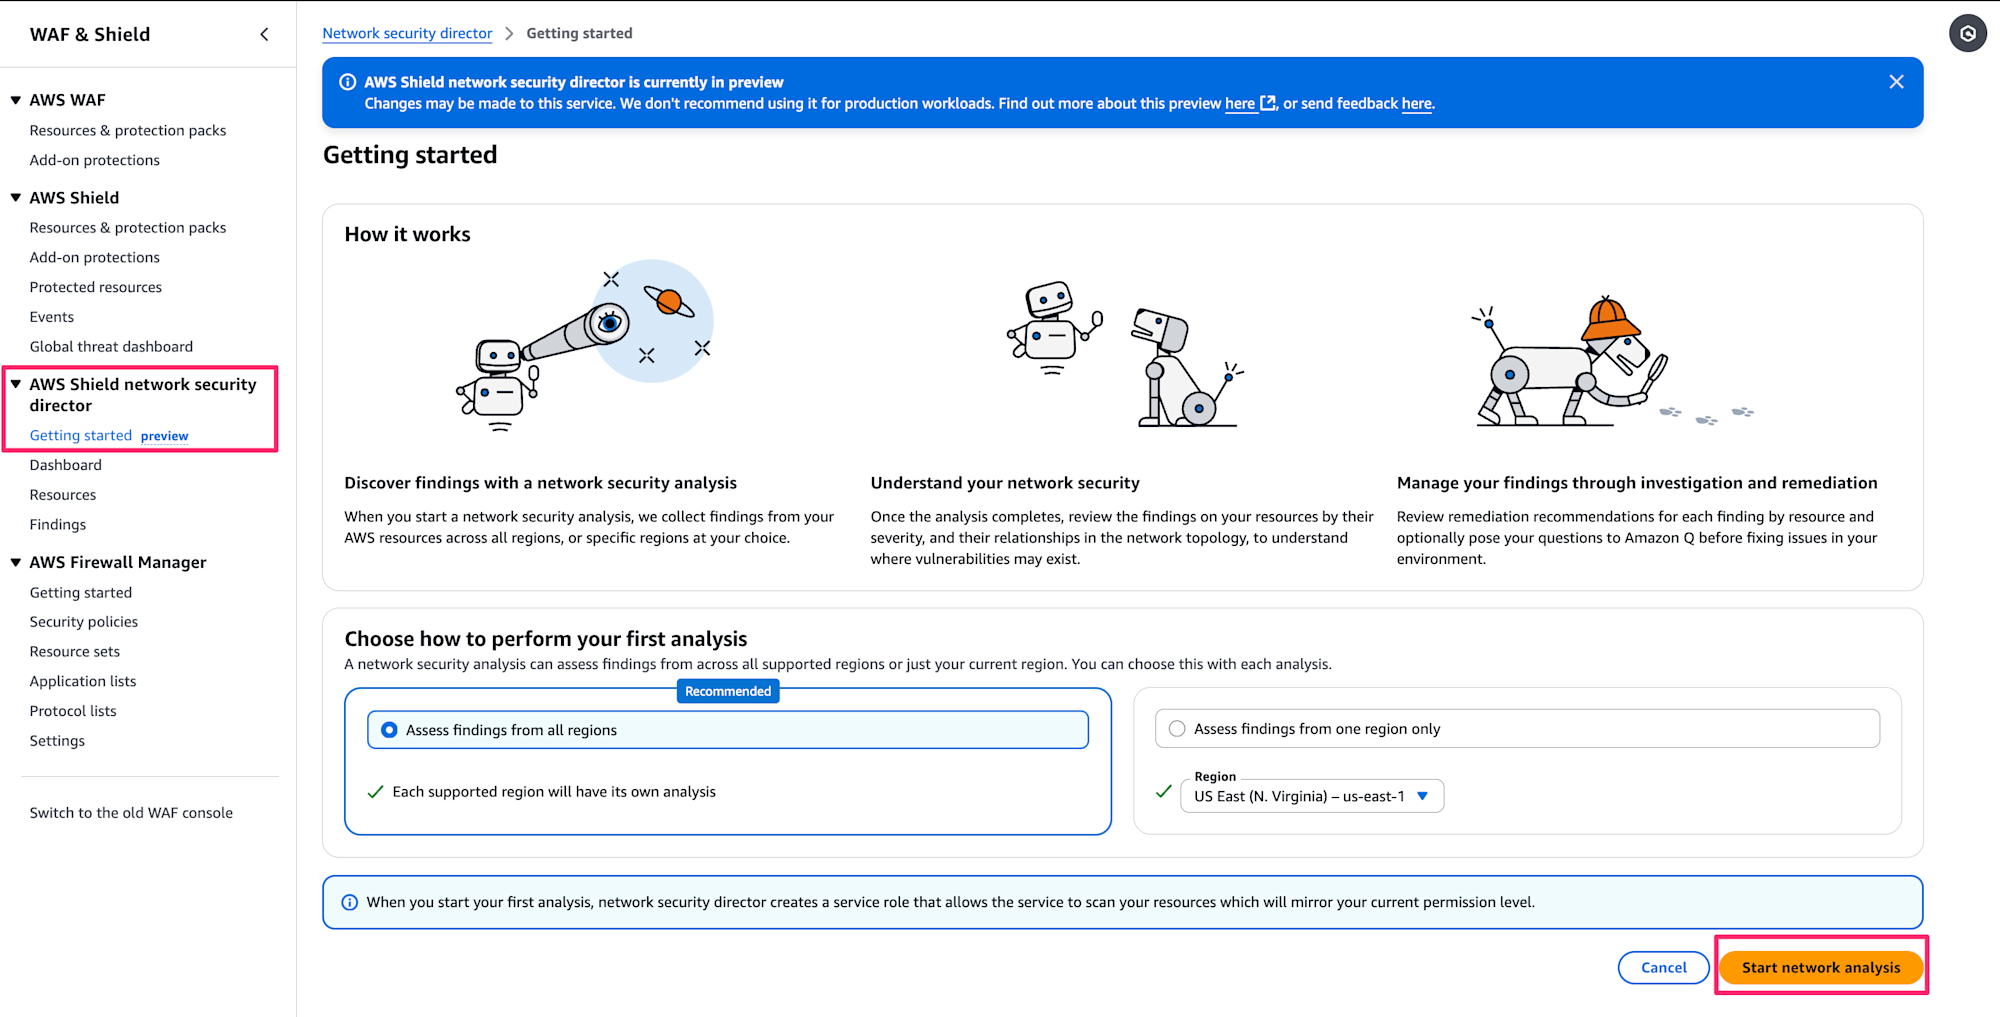2000x1017 pixels.
Task: Open Resources & protection packs under AWS Shield
Action: click(x=128, y=228)
